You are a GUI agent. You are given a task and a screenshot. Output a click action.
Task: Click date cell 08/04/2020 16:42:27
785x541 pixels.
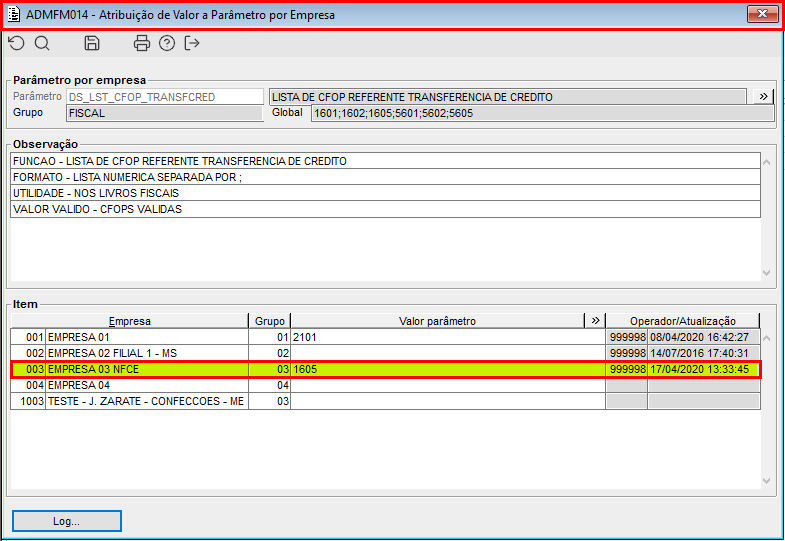703,337
